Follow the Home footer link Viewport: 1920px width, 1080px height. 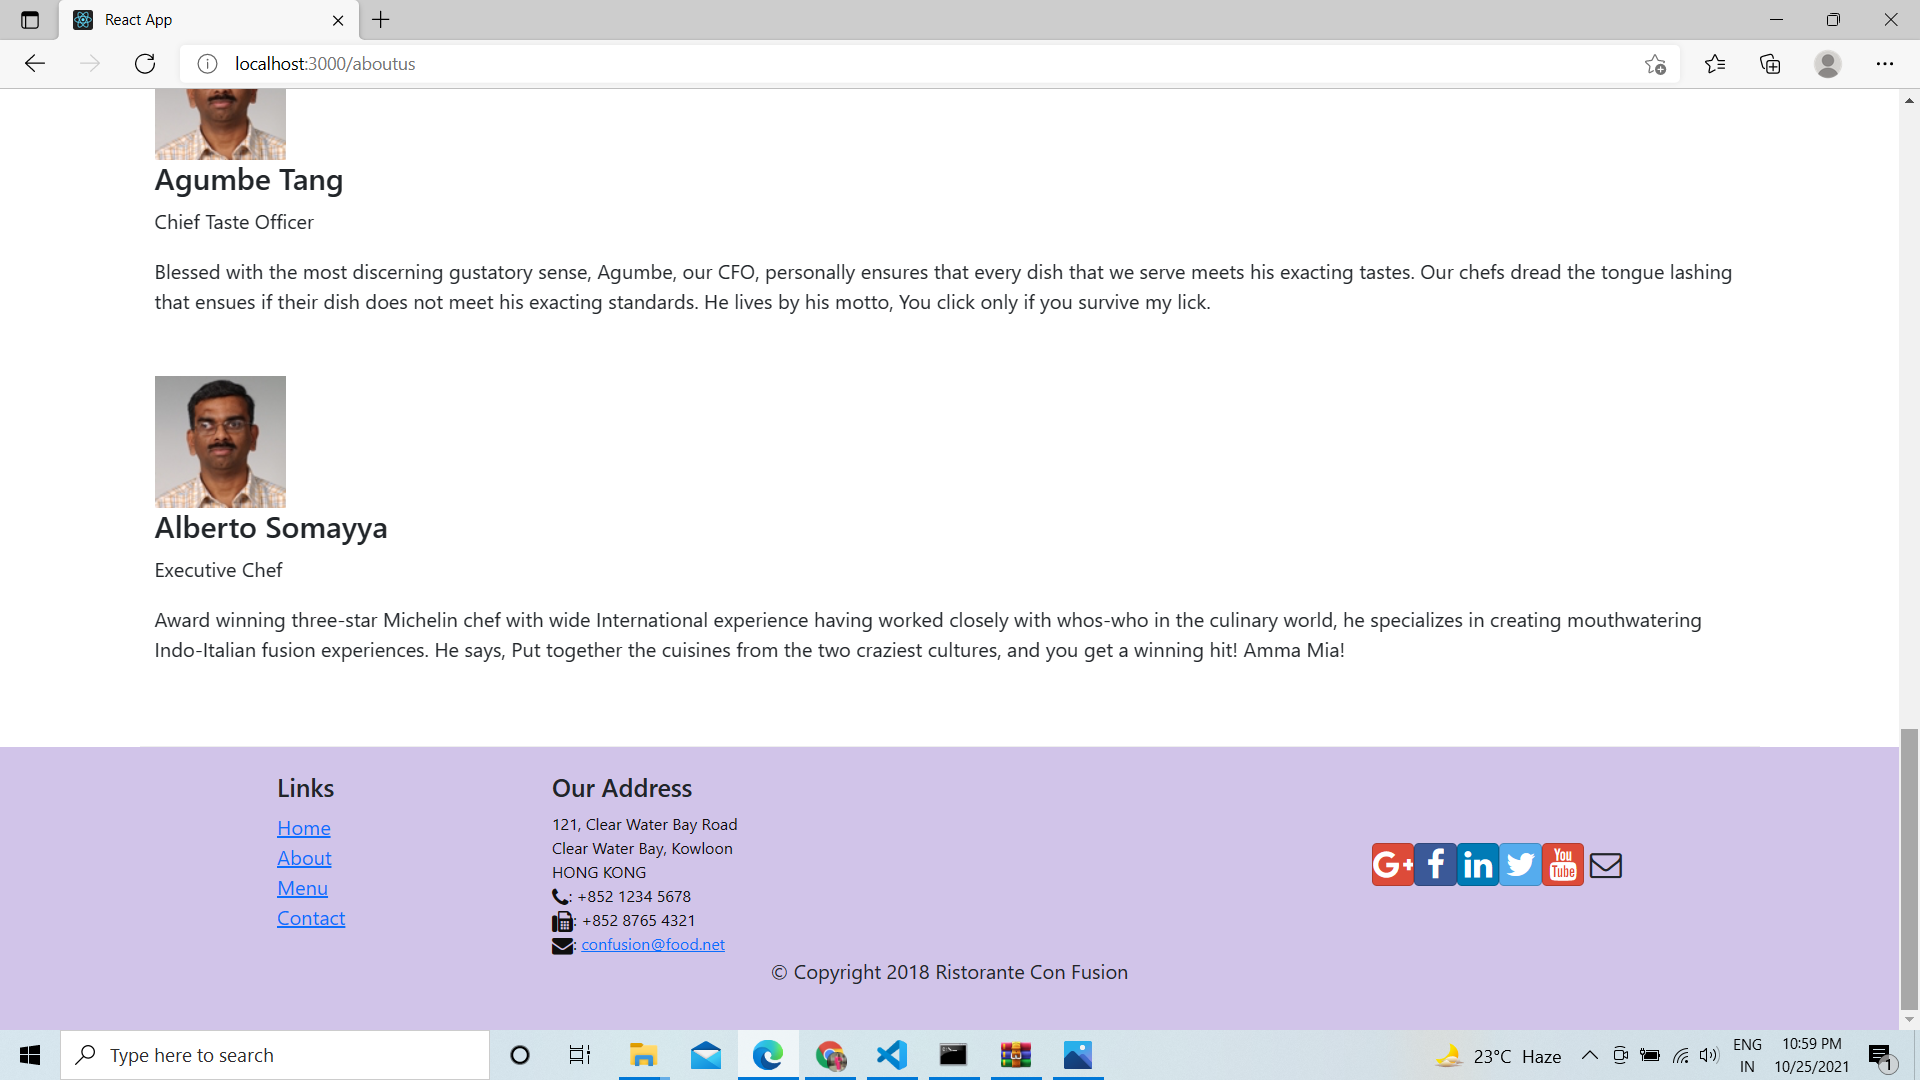pyautogui.click(x=304, y=828)
